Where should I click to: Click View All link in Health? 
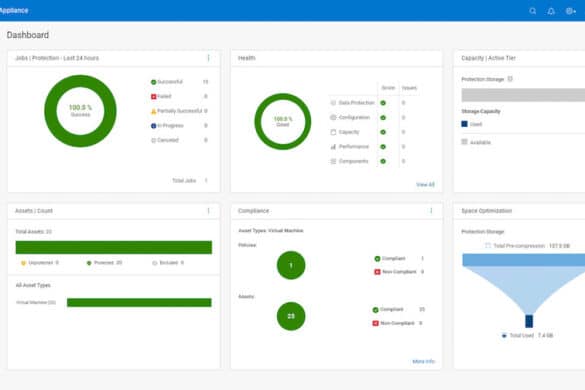pos(425,184)
